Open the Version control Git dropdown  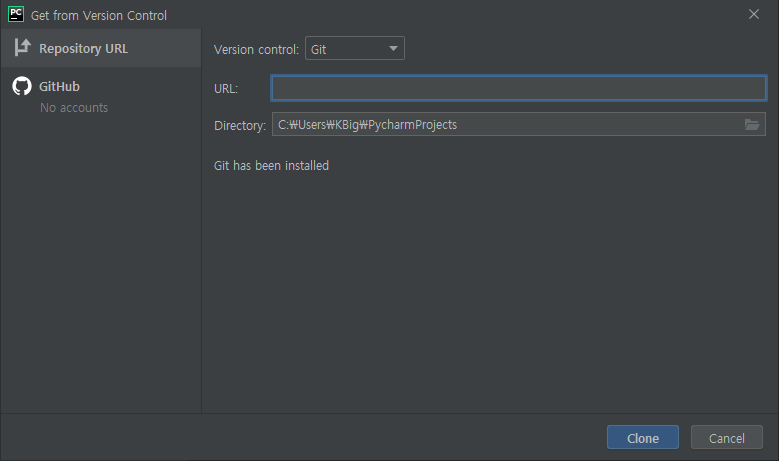coord(355,48)
